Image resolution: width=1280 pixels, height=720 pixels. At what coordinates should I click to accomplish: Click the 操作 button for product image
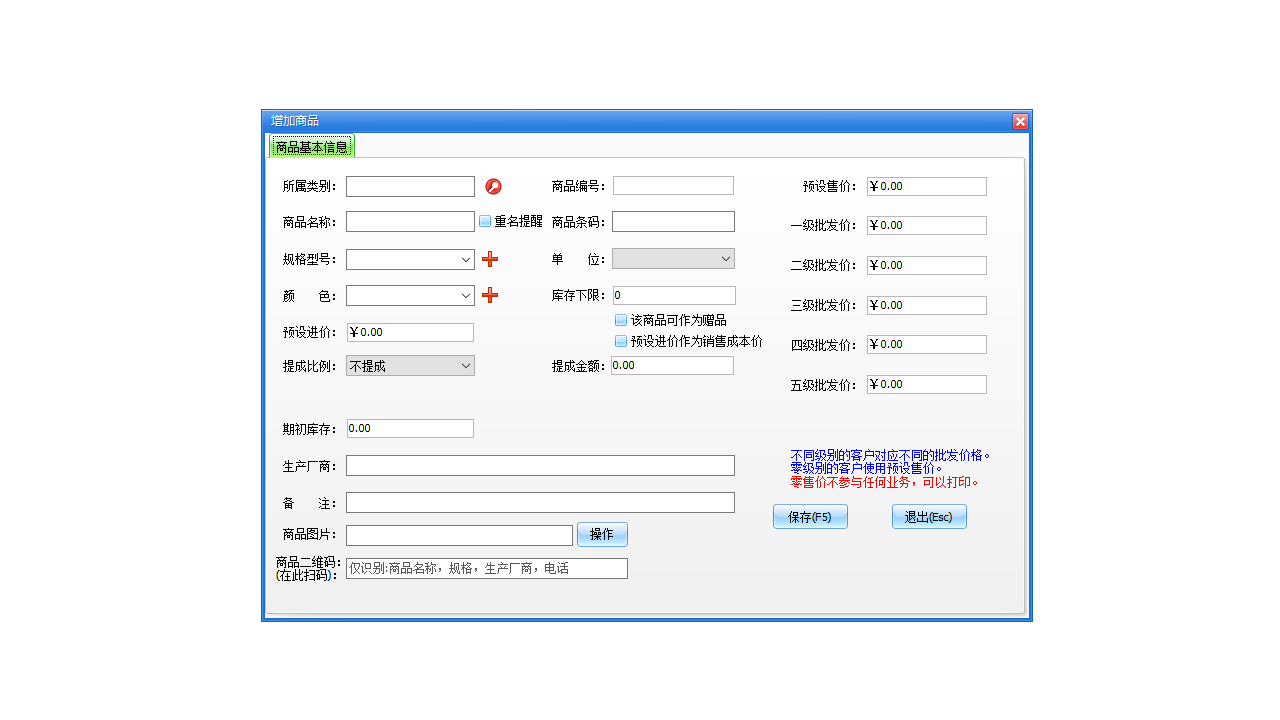pyautogui.click(x=602, y=534)
